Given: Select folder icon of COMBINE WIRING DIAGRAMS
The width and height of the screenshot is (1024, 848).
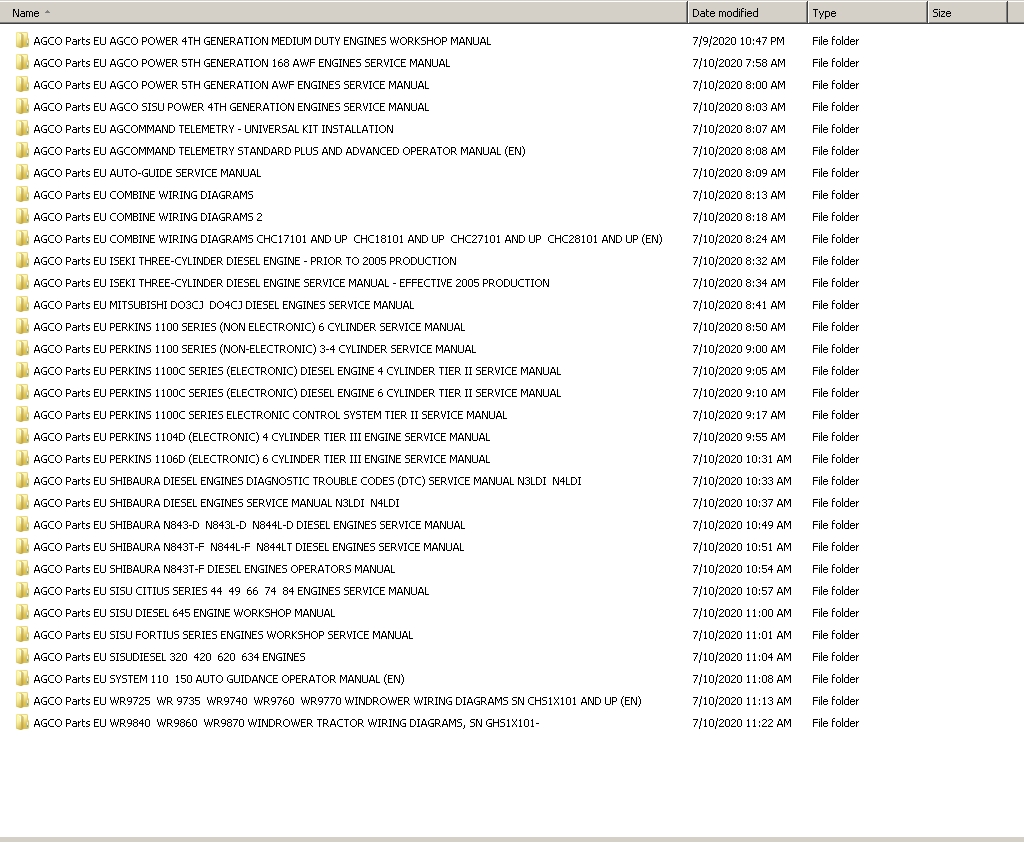Looking at the screenshot, I should pos(22,195).
